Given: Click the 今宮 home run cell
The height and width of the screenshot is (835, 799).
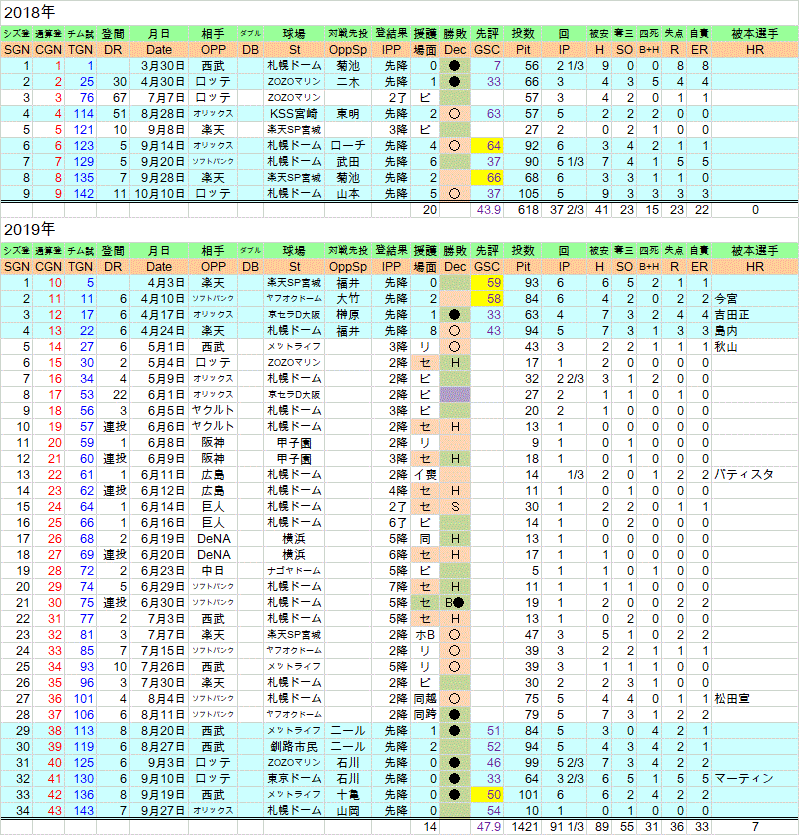Looking at the screenshot, I should [x=755, y=299].
